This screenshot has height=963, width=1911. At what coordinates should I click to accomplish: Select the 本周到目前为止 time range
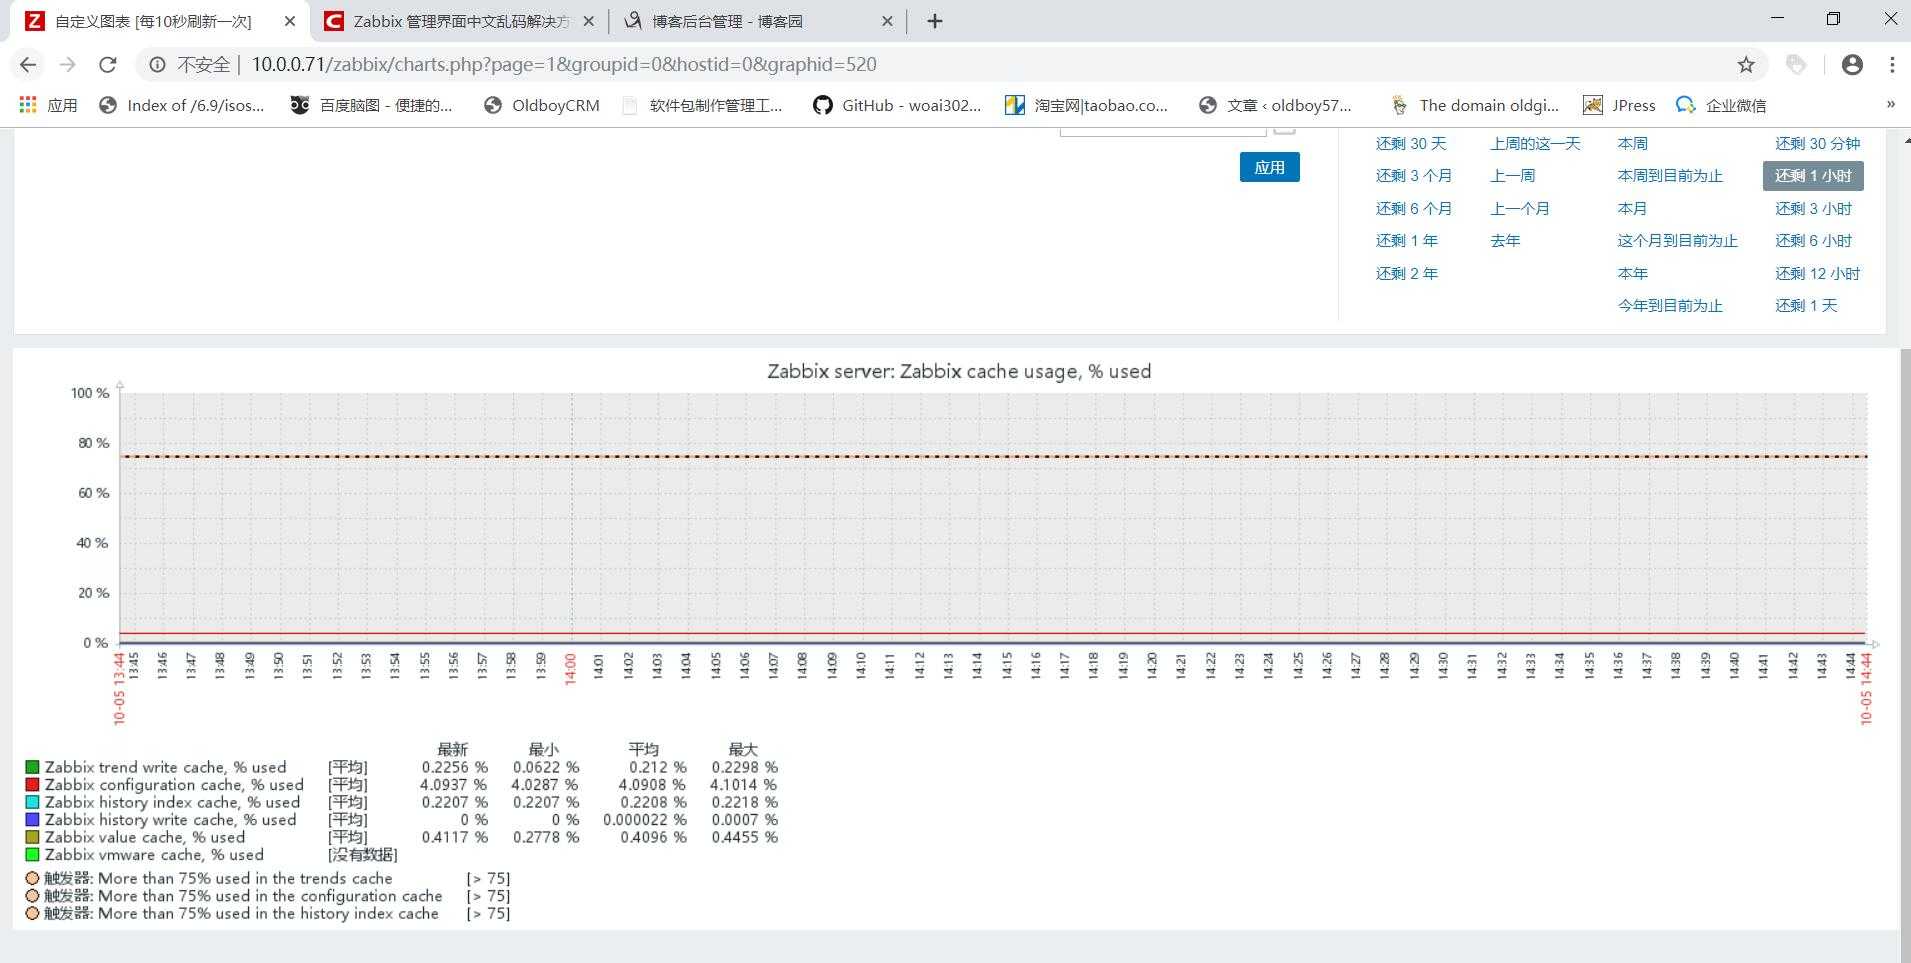pos(1669,176)
